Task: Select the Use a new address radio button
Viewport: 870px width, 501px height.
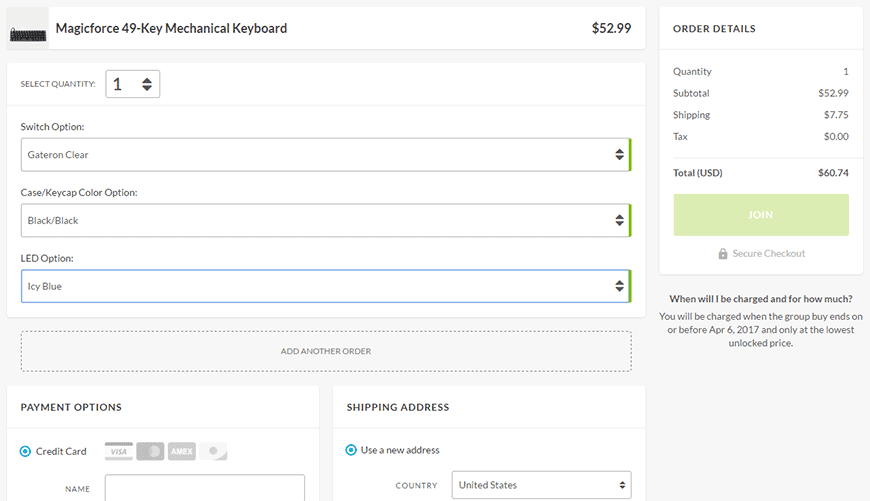Action: click(351, 450)
